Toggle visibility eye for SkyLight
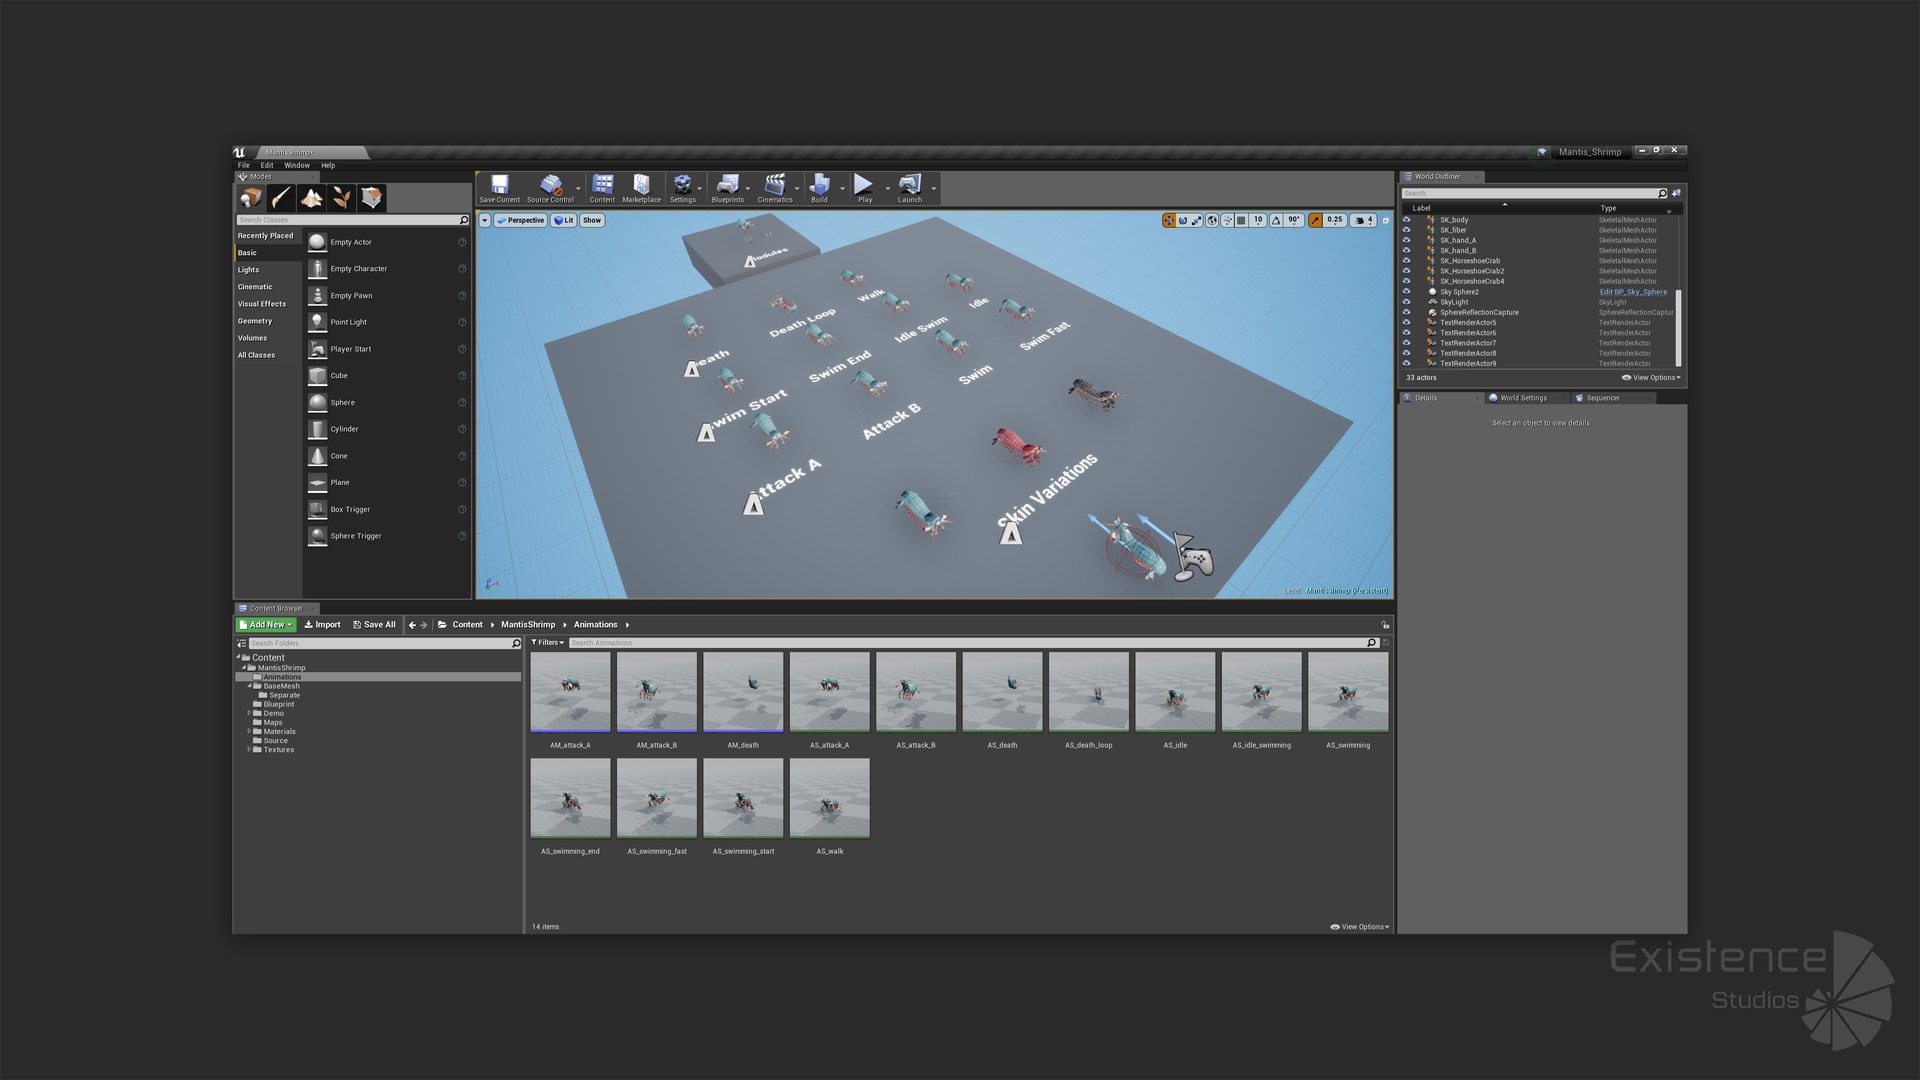The width and height of the screenshot is (1920, 1080). click(1406, 302)
